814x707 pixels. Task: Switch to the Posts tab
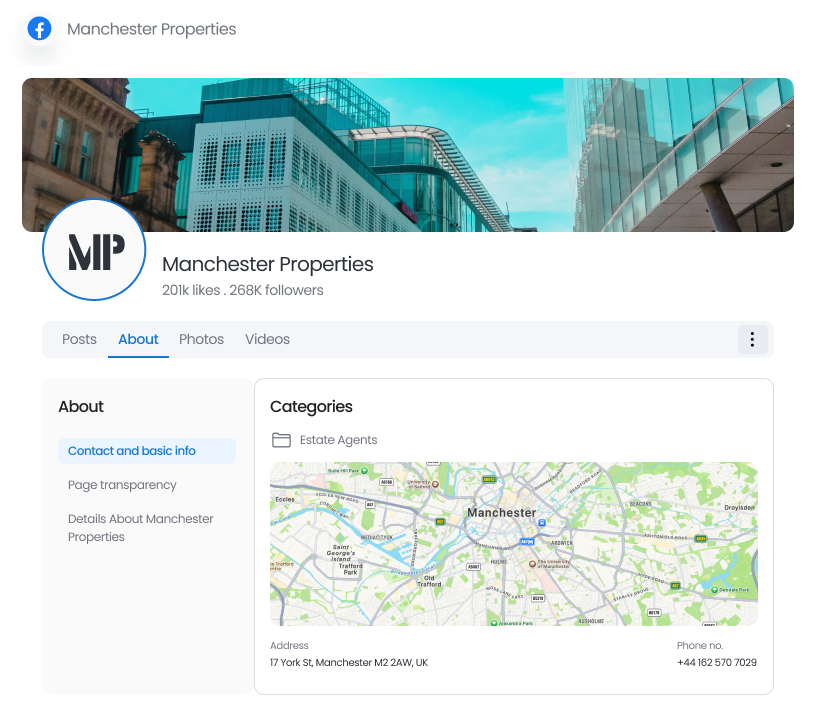79,339
